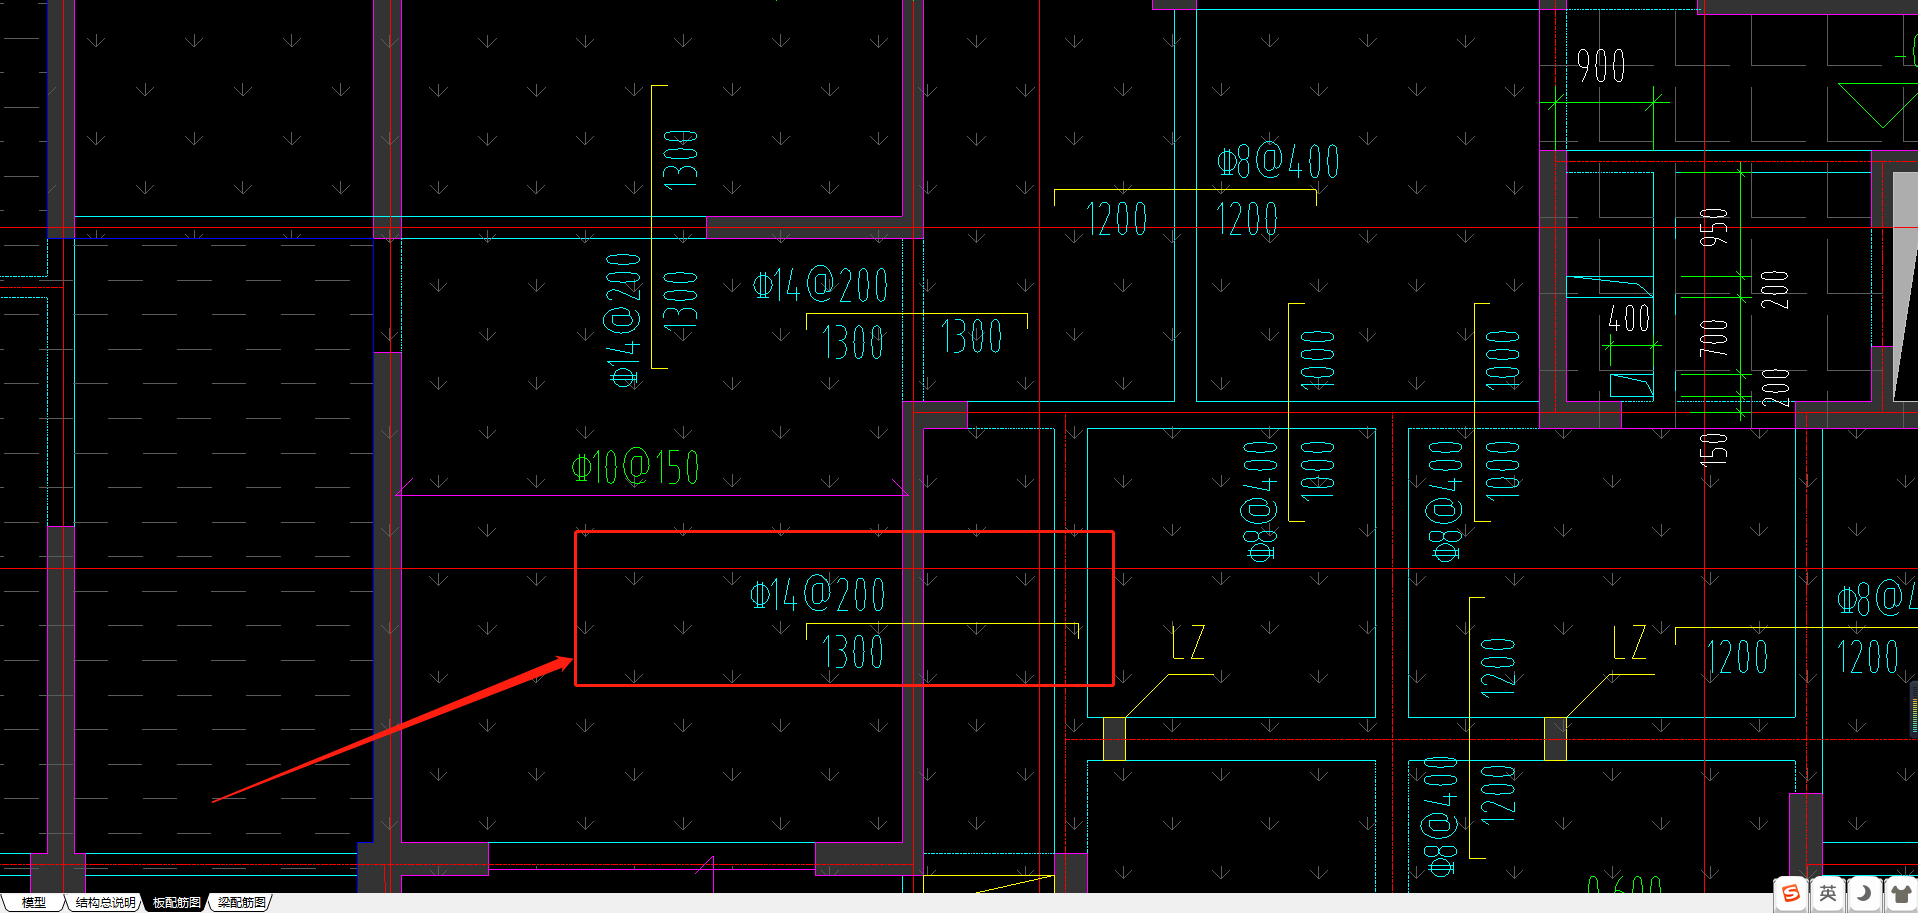Select the Φ14@200 label above the paired 1300 dimensions
Image resolution: width=1918 pixels, height=913 pixels.
[820, 286]
